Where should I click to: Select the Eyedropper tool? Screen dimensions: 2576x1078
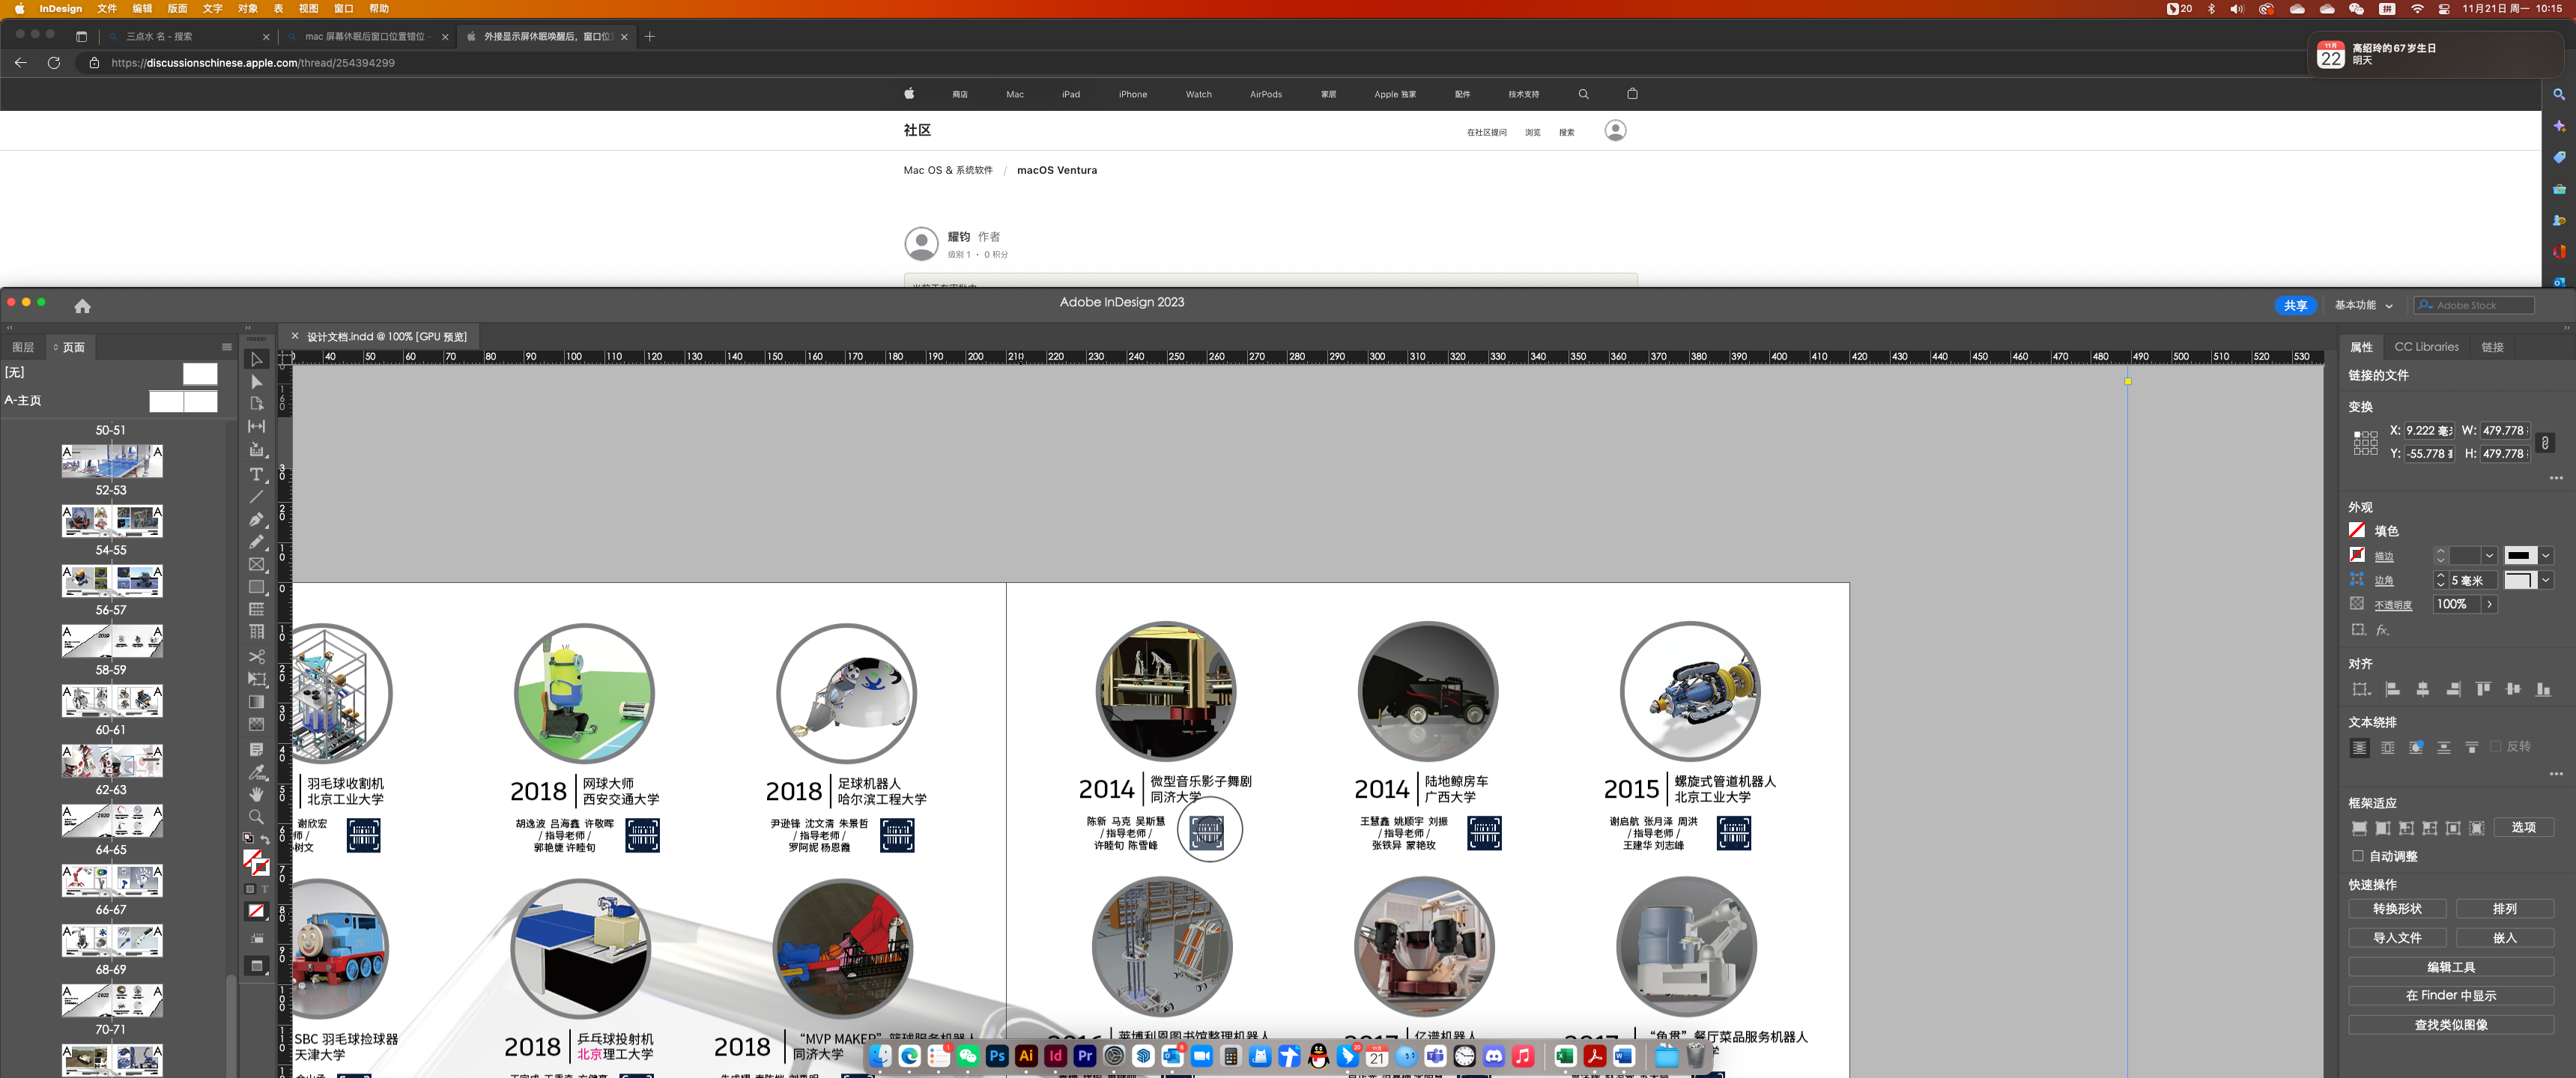256,771
